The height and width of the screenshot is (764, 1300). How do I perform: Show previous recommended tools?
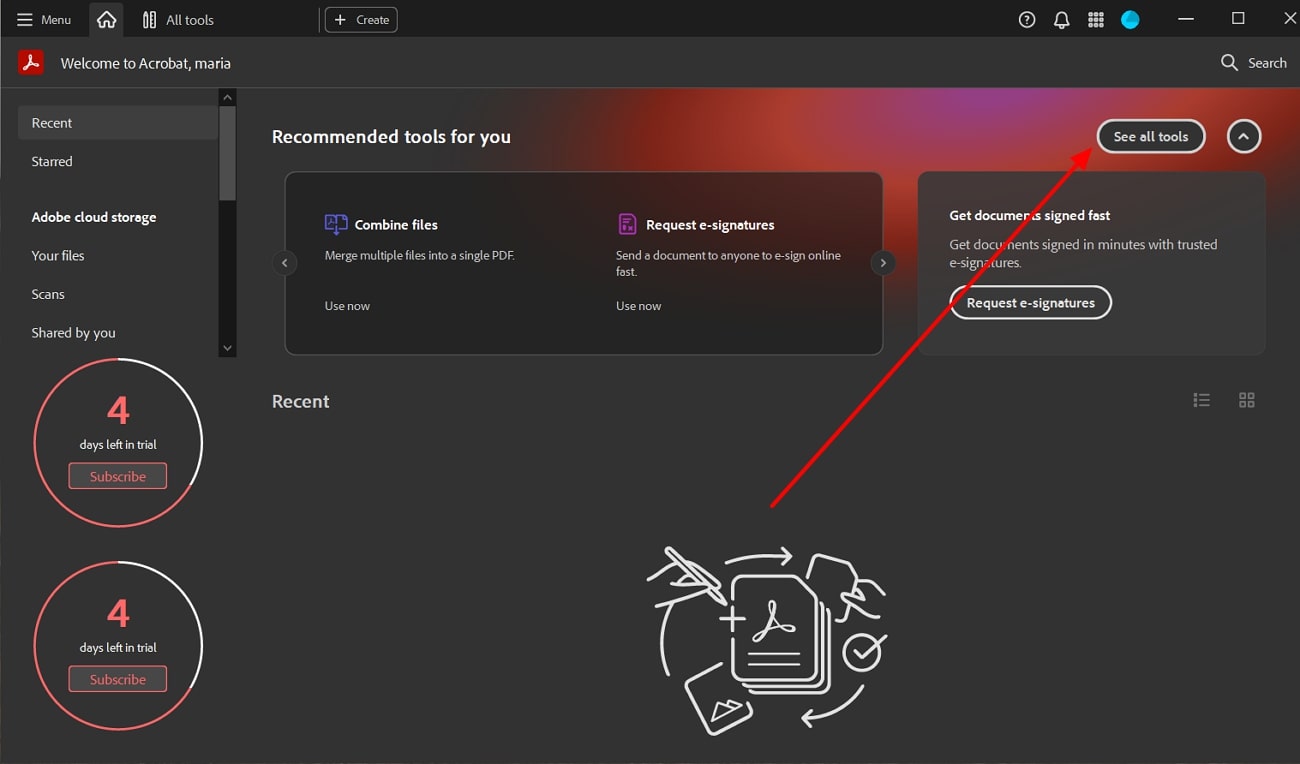pyautogui.click(x=285, y=263)
